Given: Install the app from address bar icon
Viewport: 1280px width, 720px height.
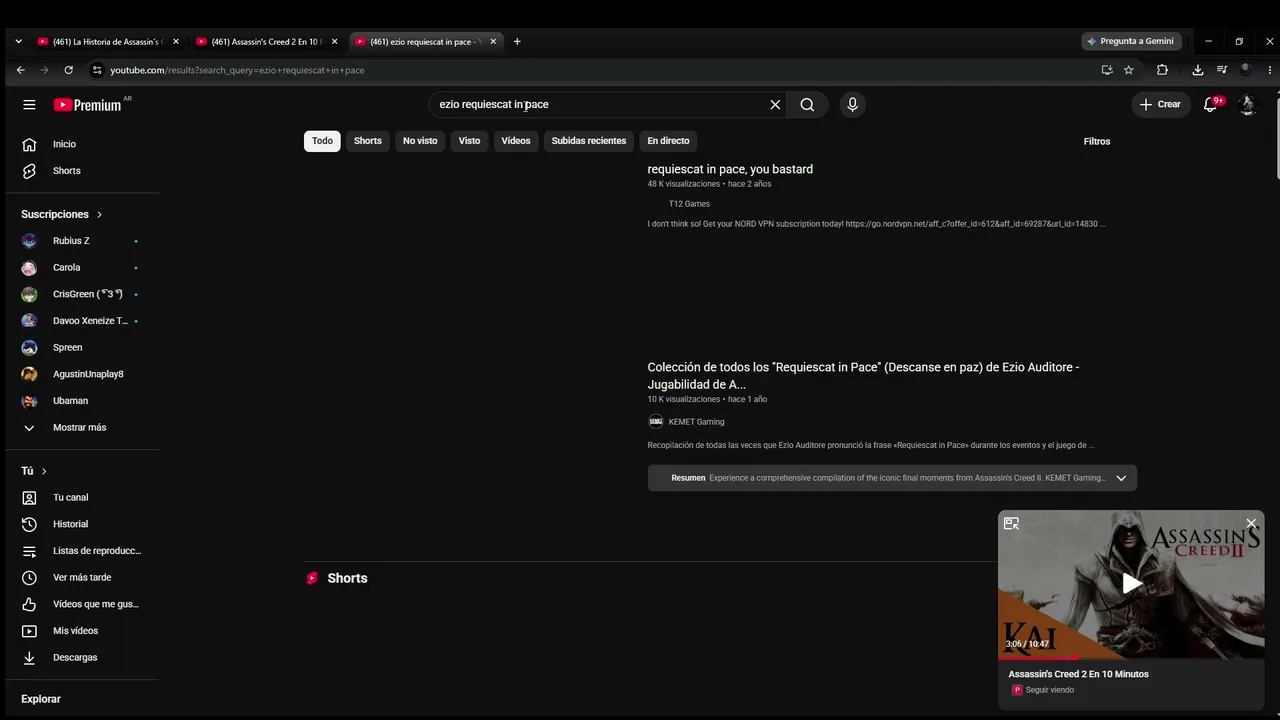Looking at the screenshot, I should pos(1107,70).
